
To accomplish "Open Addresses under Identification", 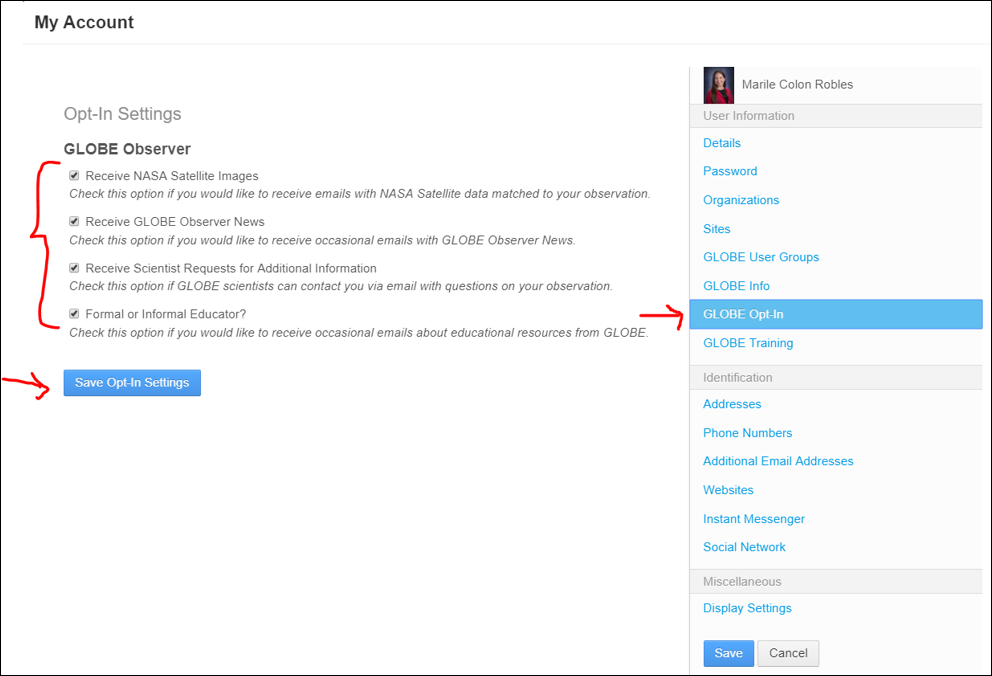I will [x=732, y=404].
